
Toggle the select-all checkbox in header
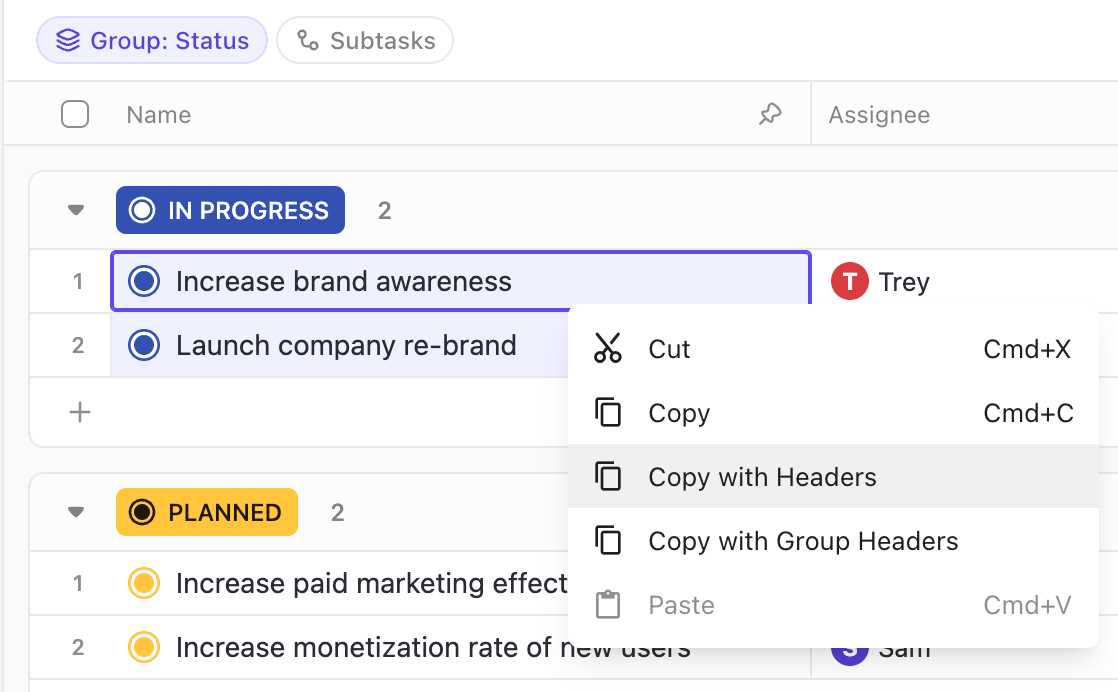coord(75,115)
